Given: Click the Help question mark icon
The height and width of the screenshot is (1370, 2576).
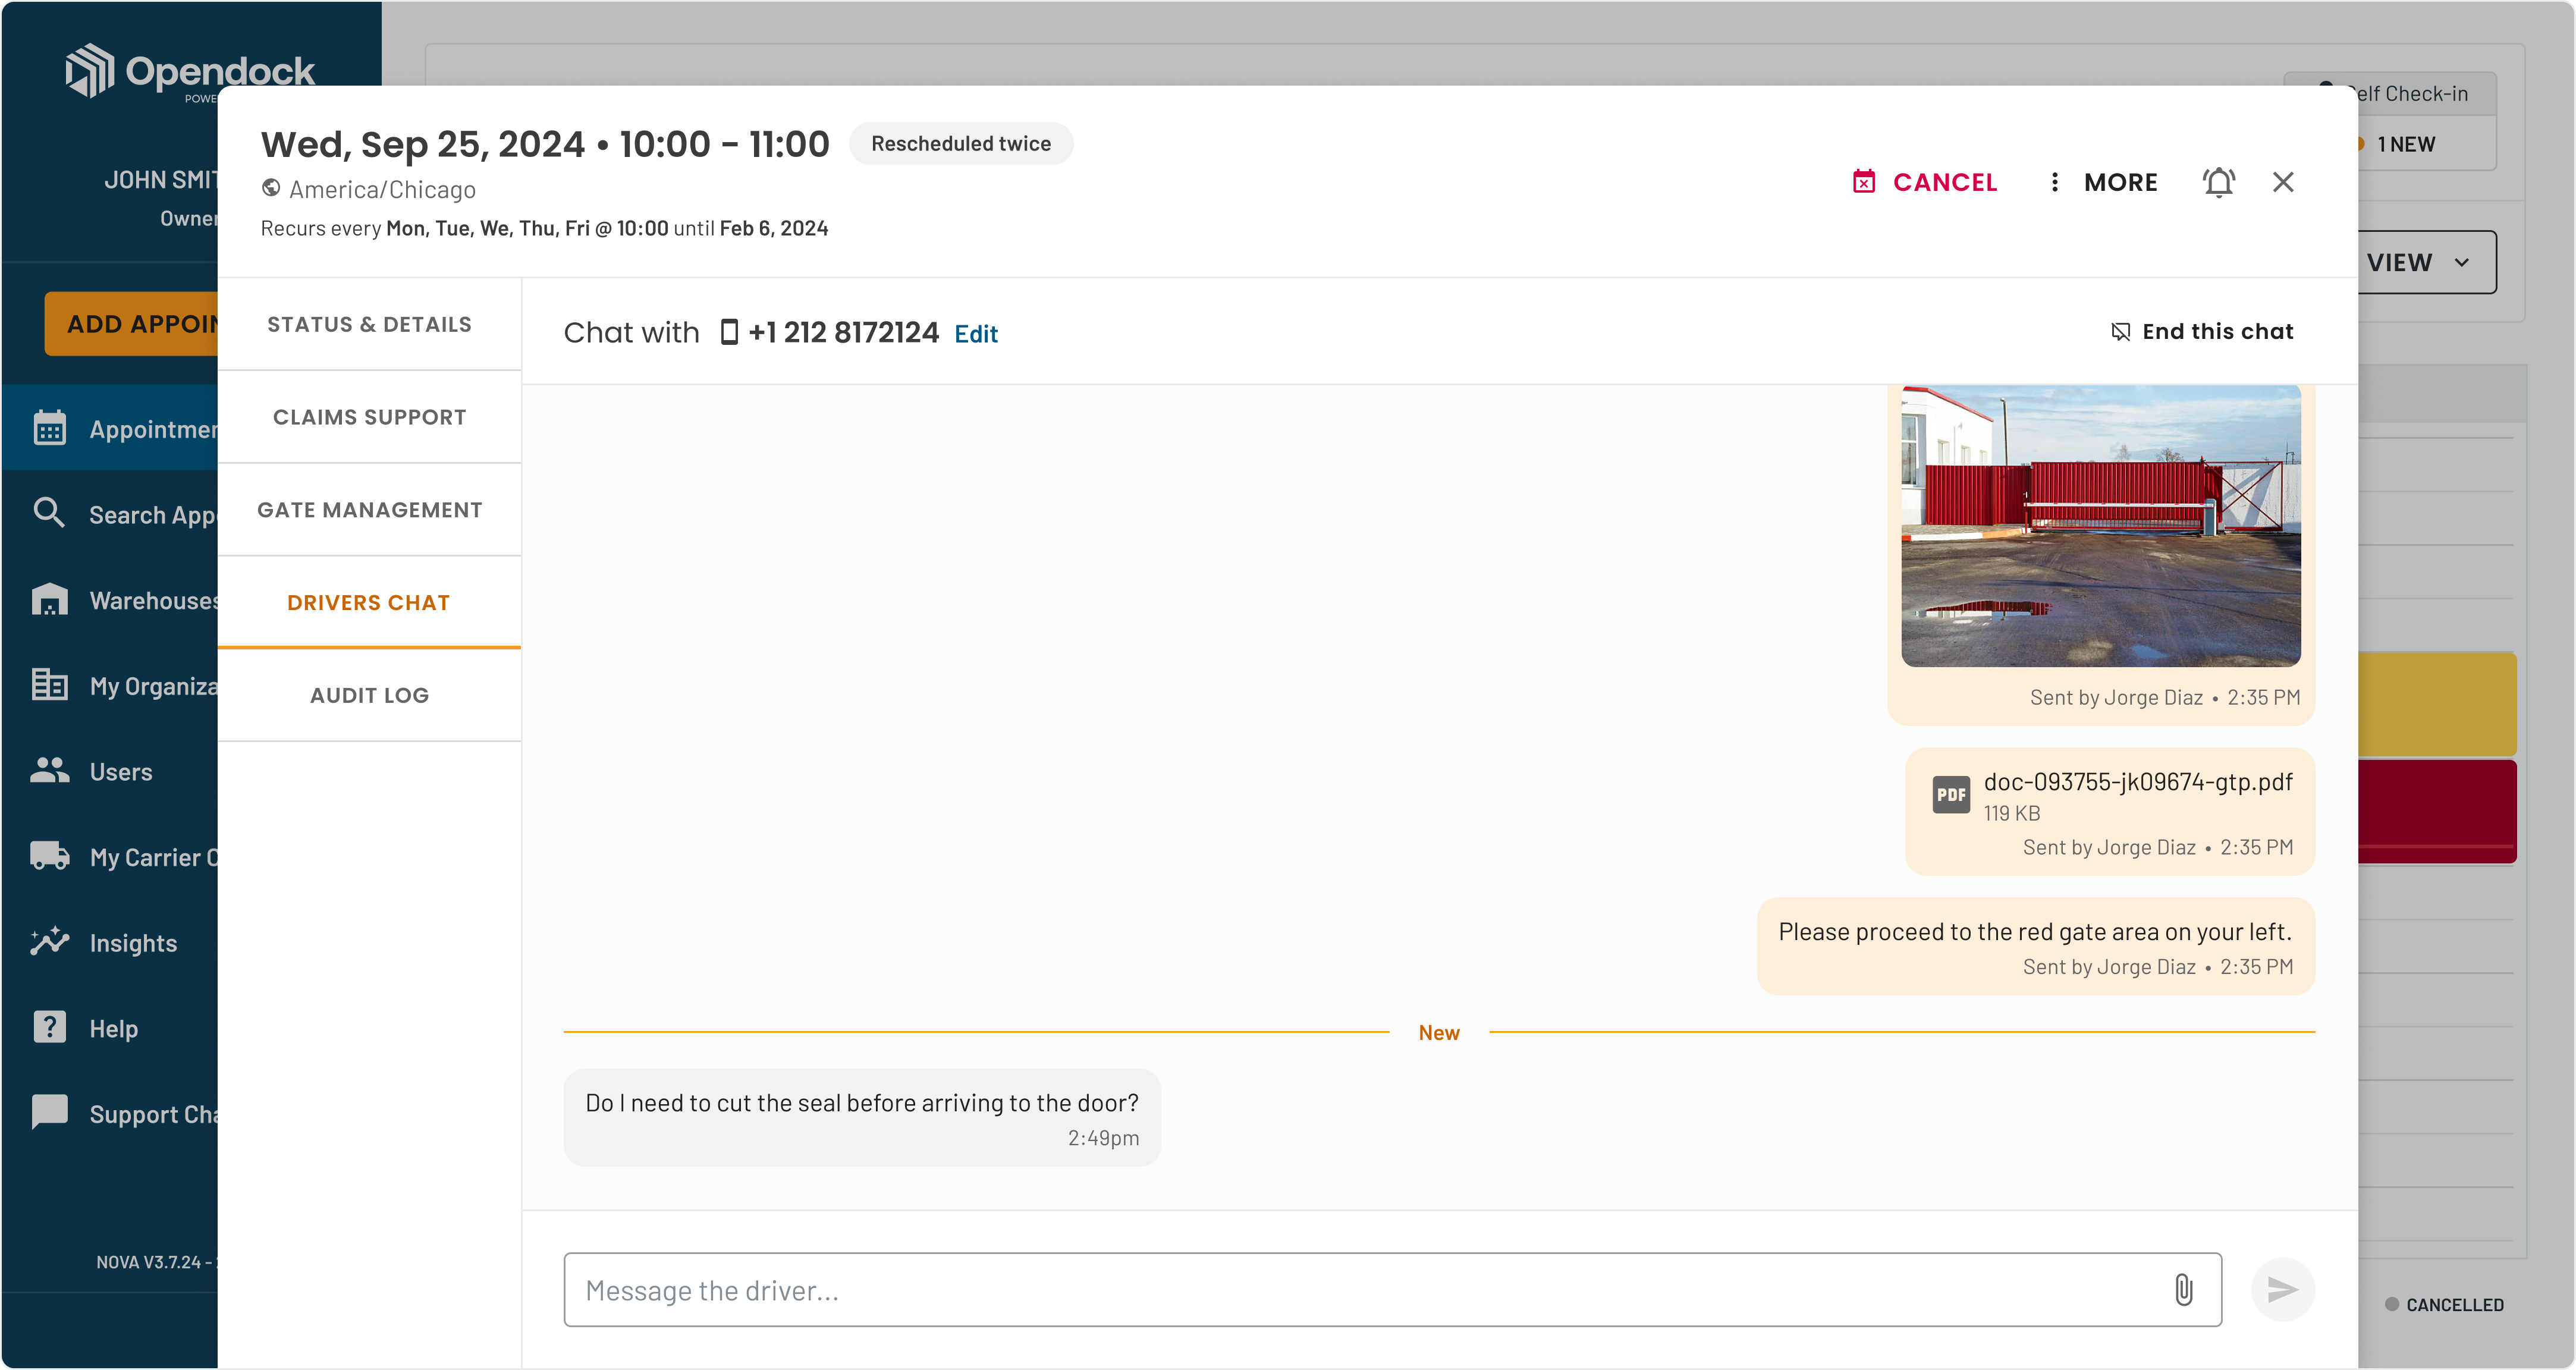Looking at the screenshot, I should coord(49,1027).
